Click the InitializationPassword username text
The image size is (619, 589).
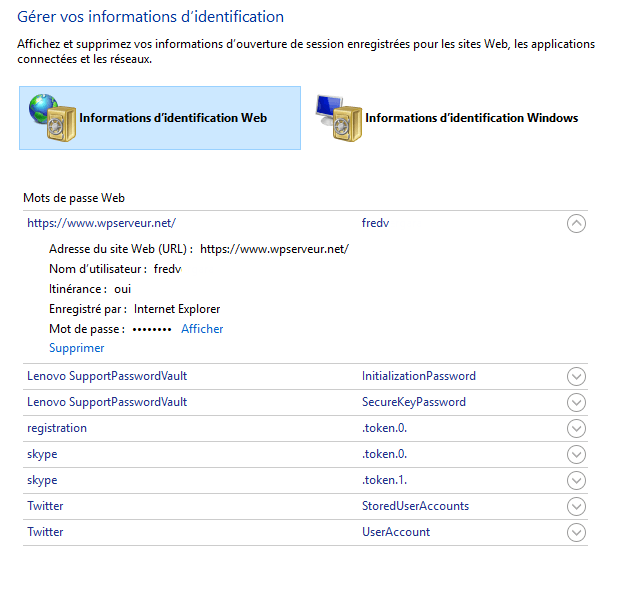tap(418, 376)
